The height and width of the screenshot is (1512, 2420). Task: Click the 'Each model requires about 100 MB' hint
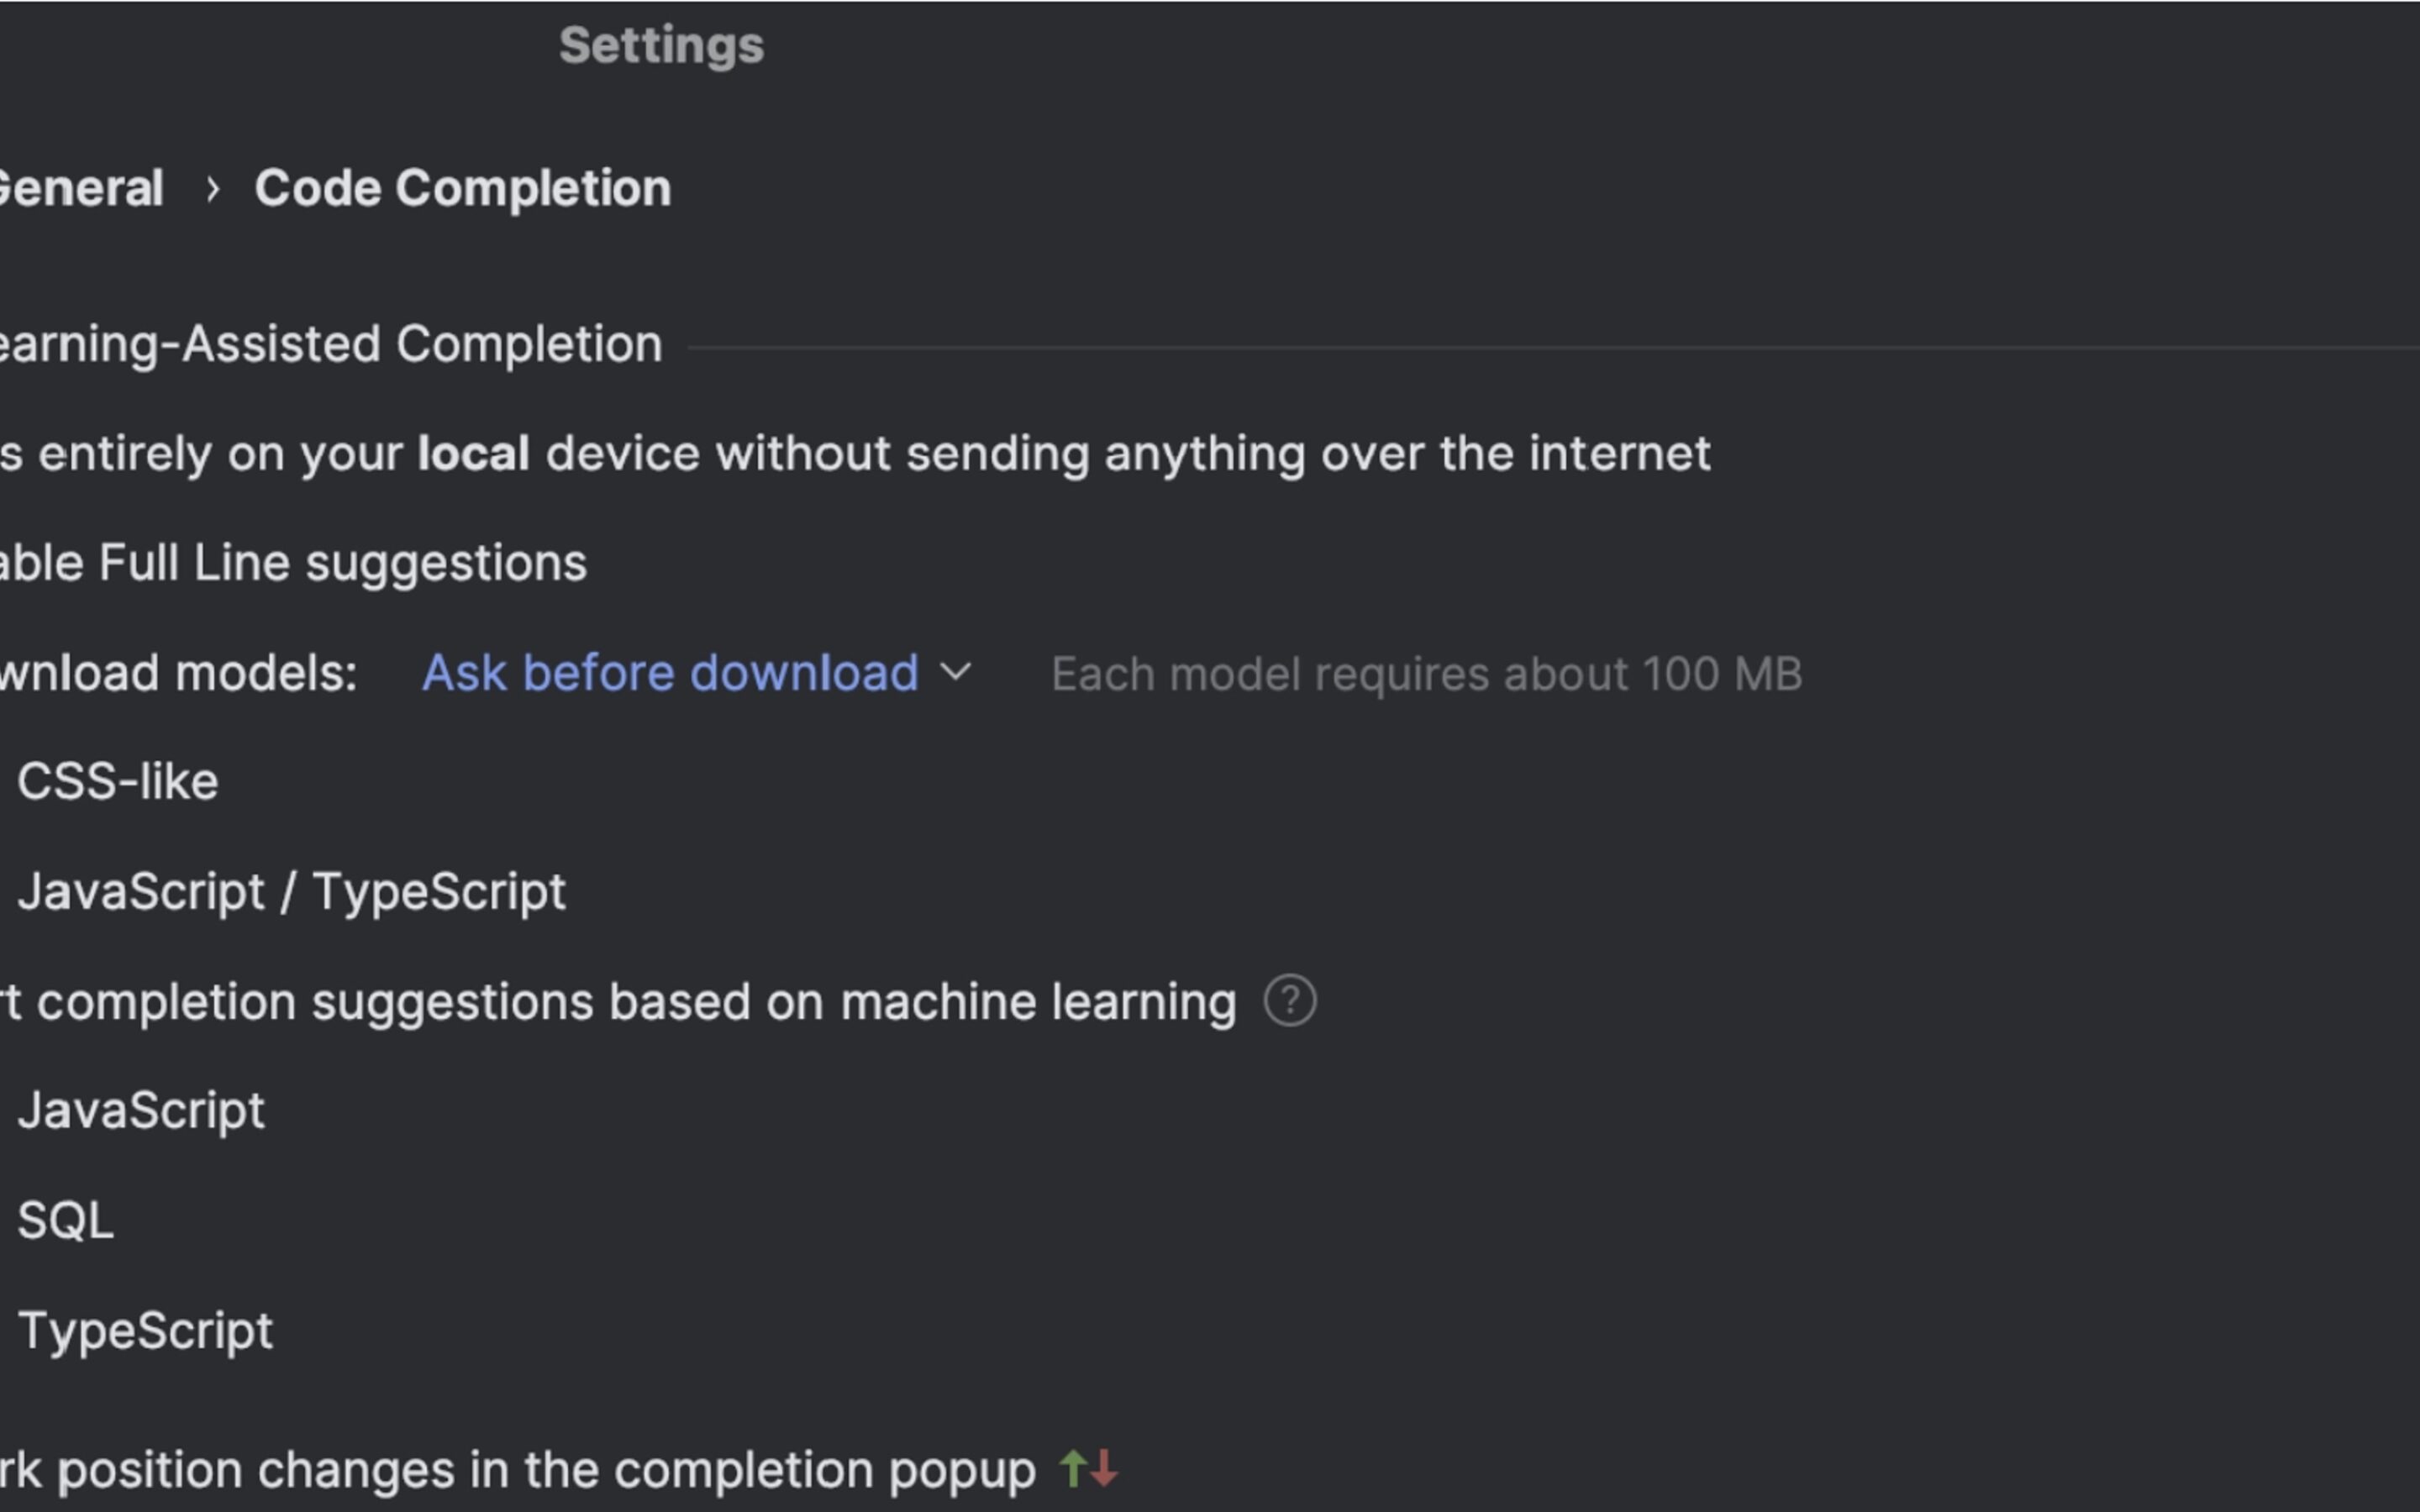click(x=1427, y=674)
